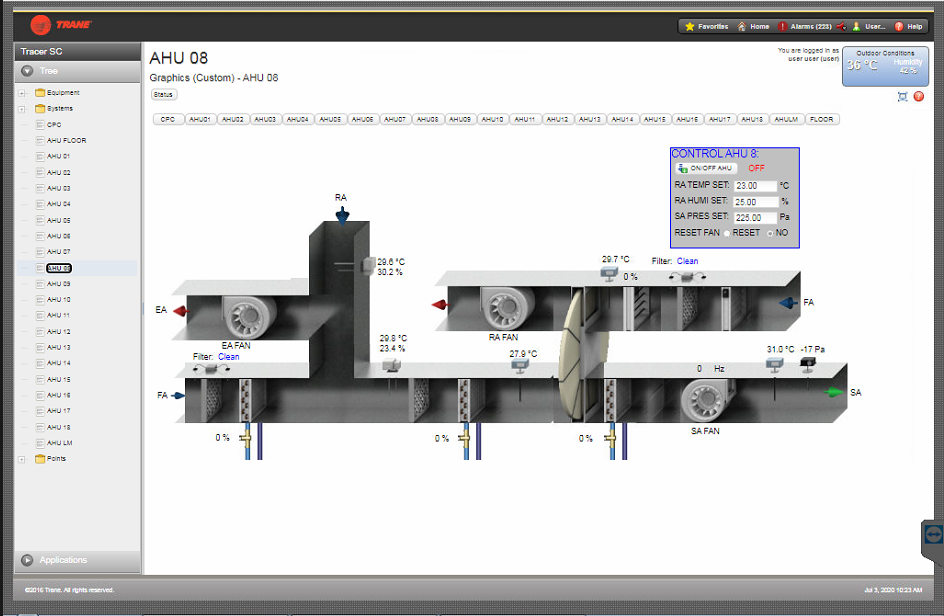Click the green SA arrow

[x=834, y=392]
